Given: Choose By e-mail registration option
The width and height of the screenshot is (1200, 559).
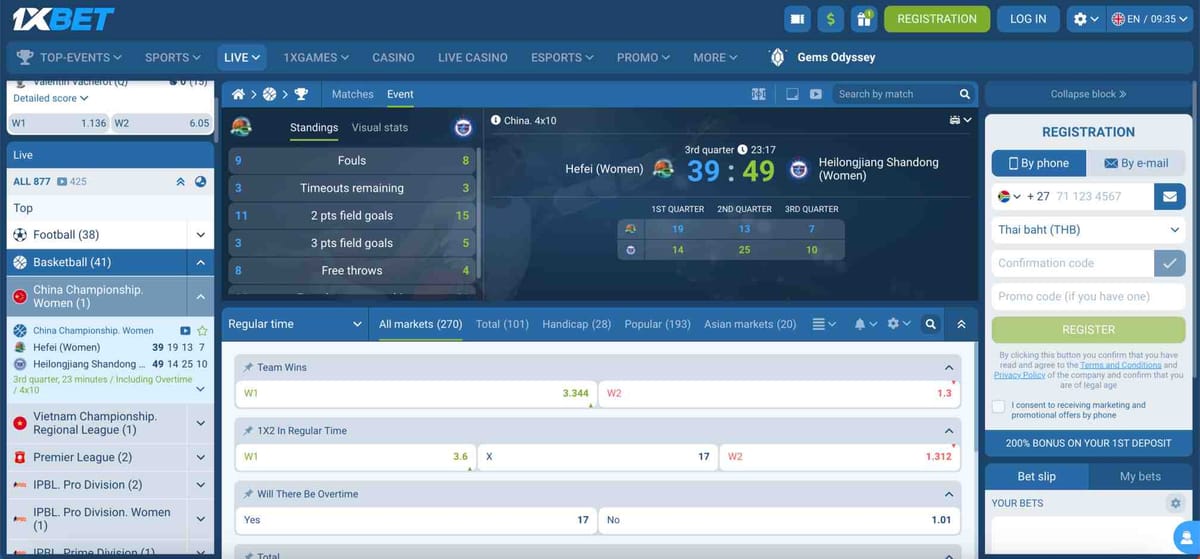Looking at the screenshot, I should point(1137,163).
